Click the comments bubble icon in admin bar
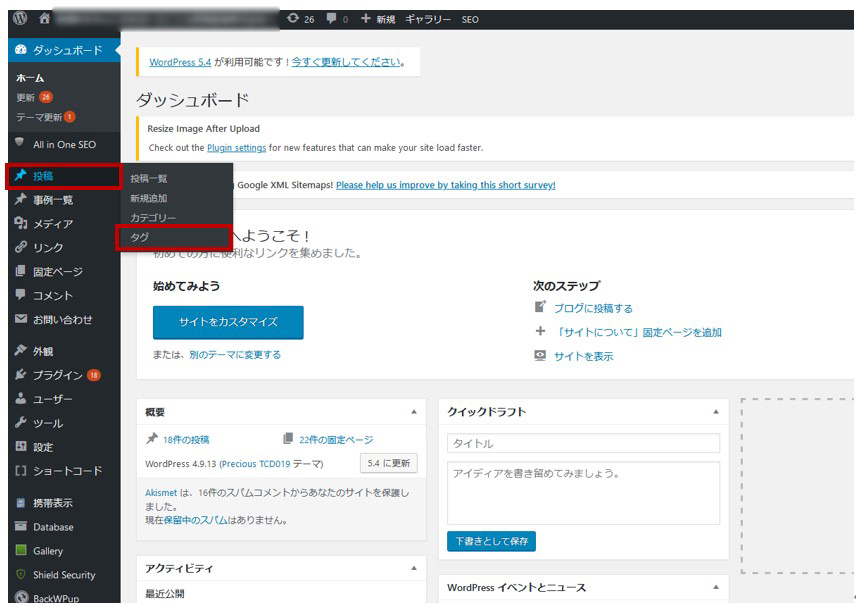The image size is (856, 606). [332, 18]
